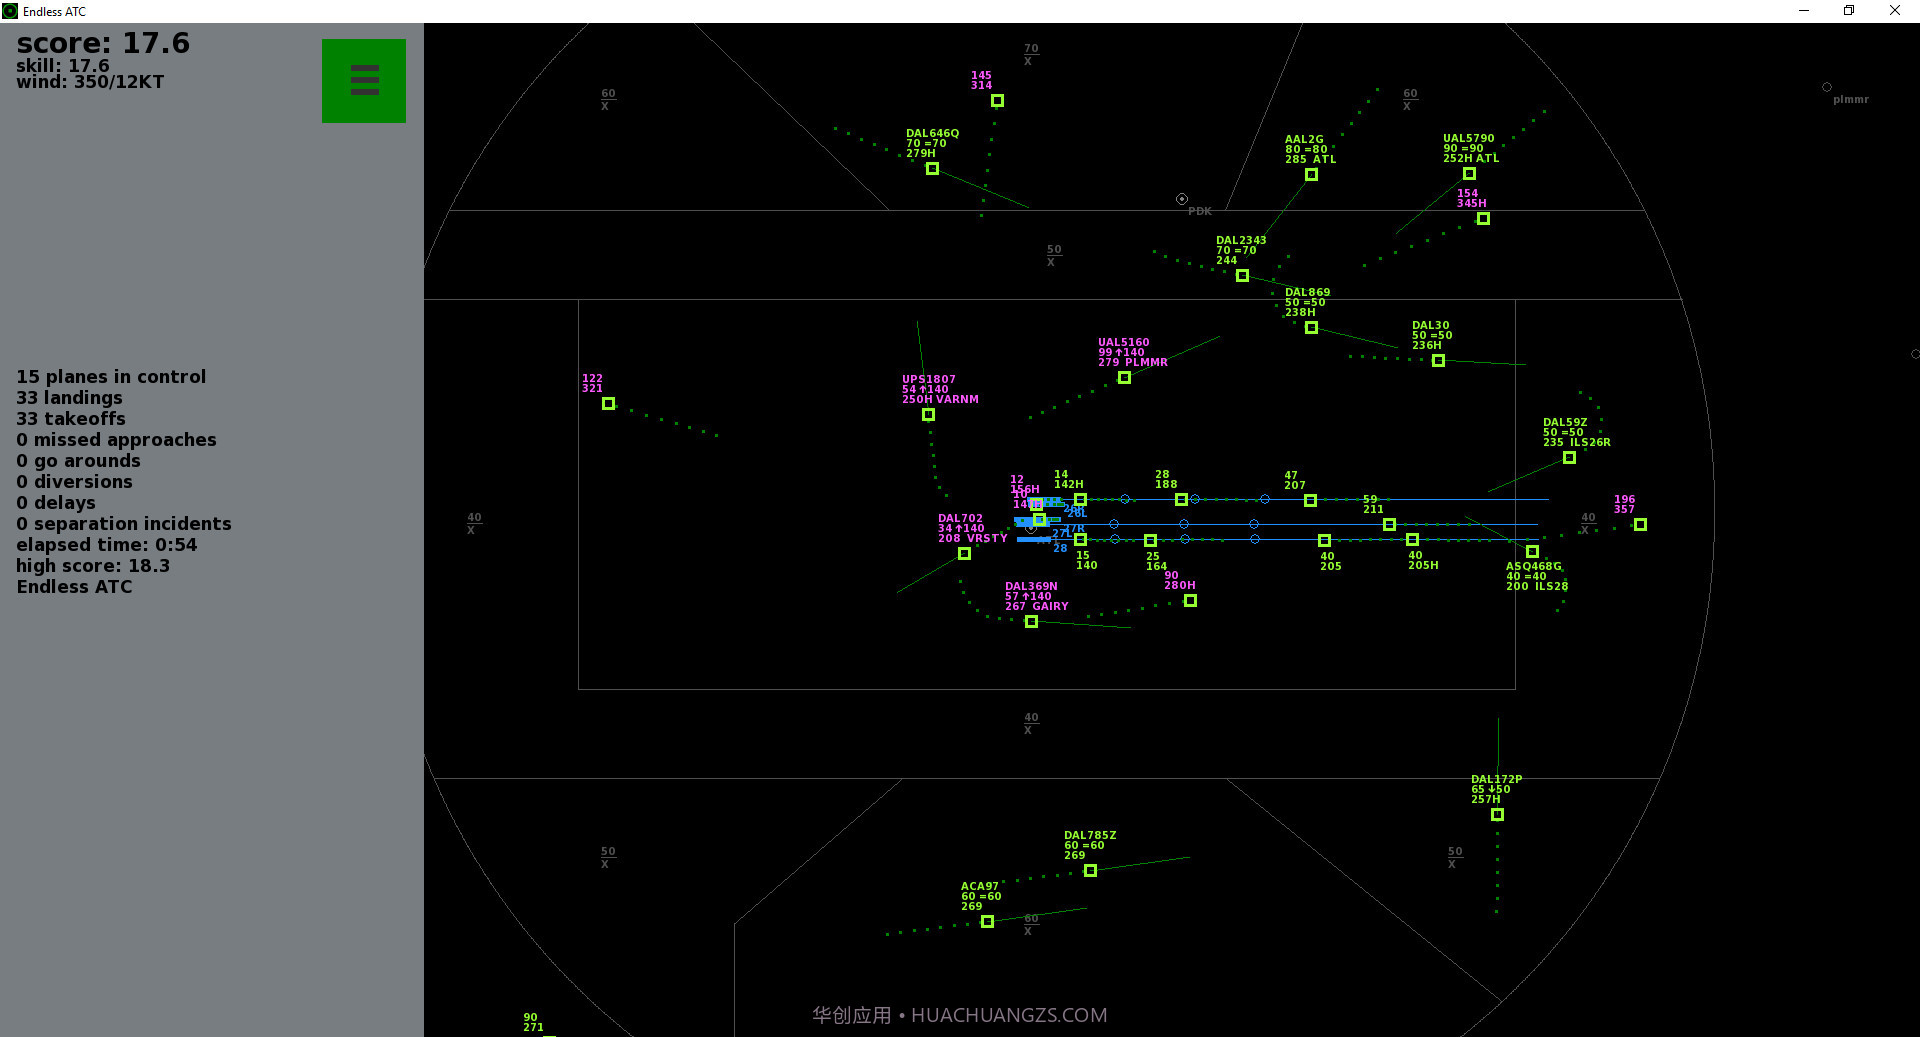
Task: Click the DAL702 aircraft blip
Action: click(964, 554)
